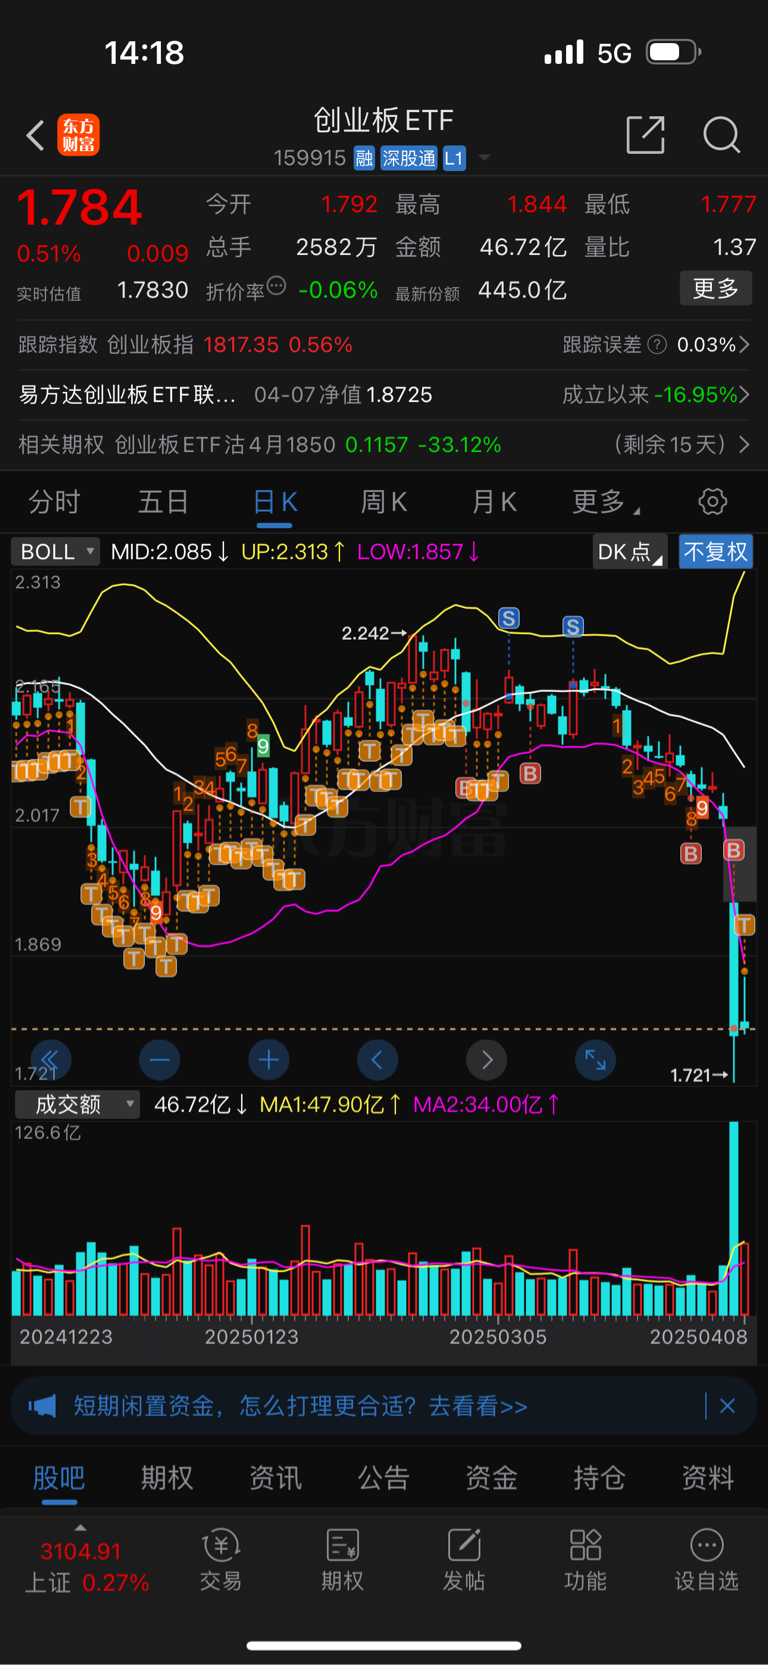Open 成立以来 -16.95% chevron
The height and width of the screenshot is (1665, 768).
(744, 395)
